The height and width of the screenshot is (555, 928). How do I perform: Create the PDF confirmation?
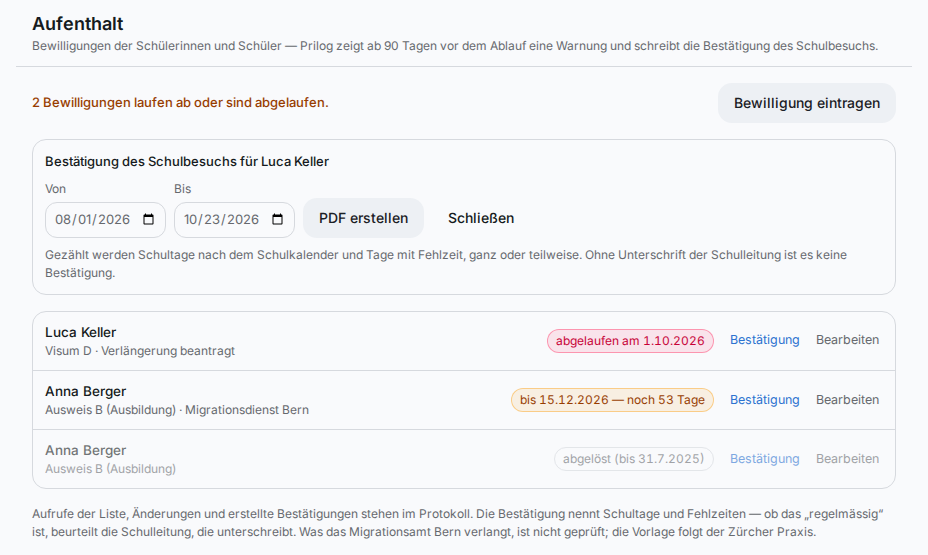(x=363, y=218)
